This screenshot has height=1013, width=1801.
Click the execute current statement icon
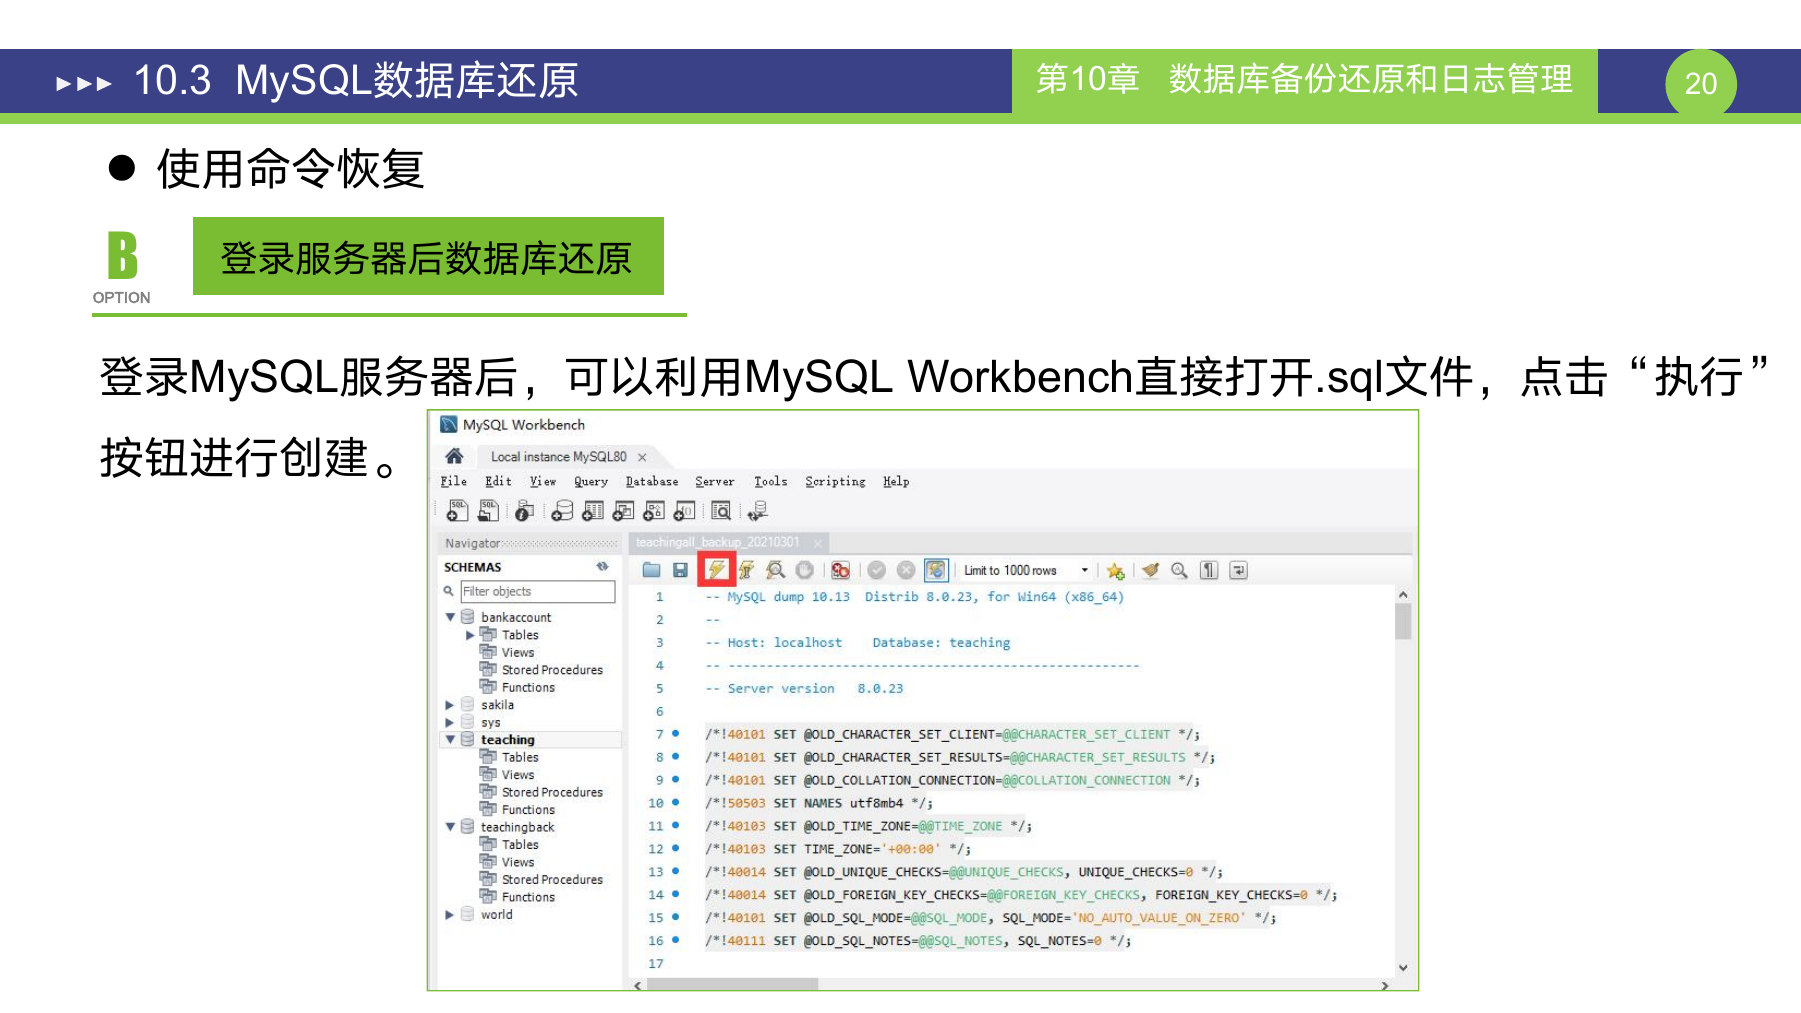746,570
